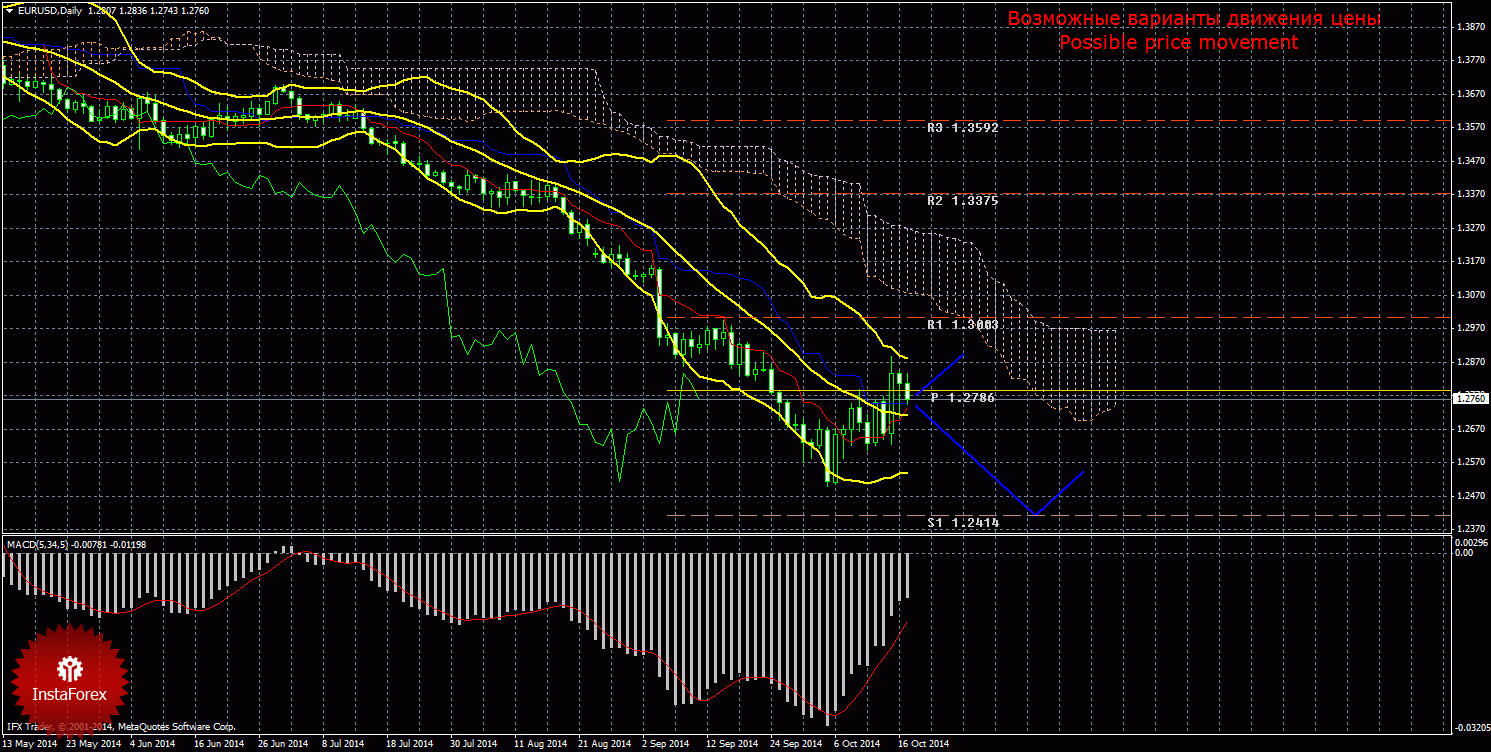Click the 18 Jul 2014 date label
Viewport: 1491px width, 752px height.
coord(408,744)
